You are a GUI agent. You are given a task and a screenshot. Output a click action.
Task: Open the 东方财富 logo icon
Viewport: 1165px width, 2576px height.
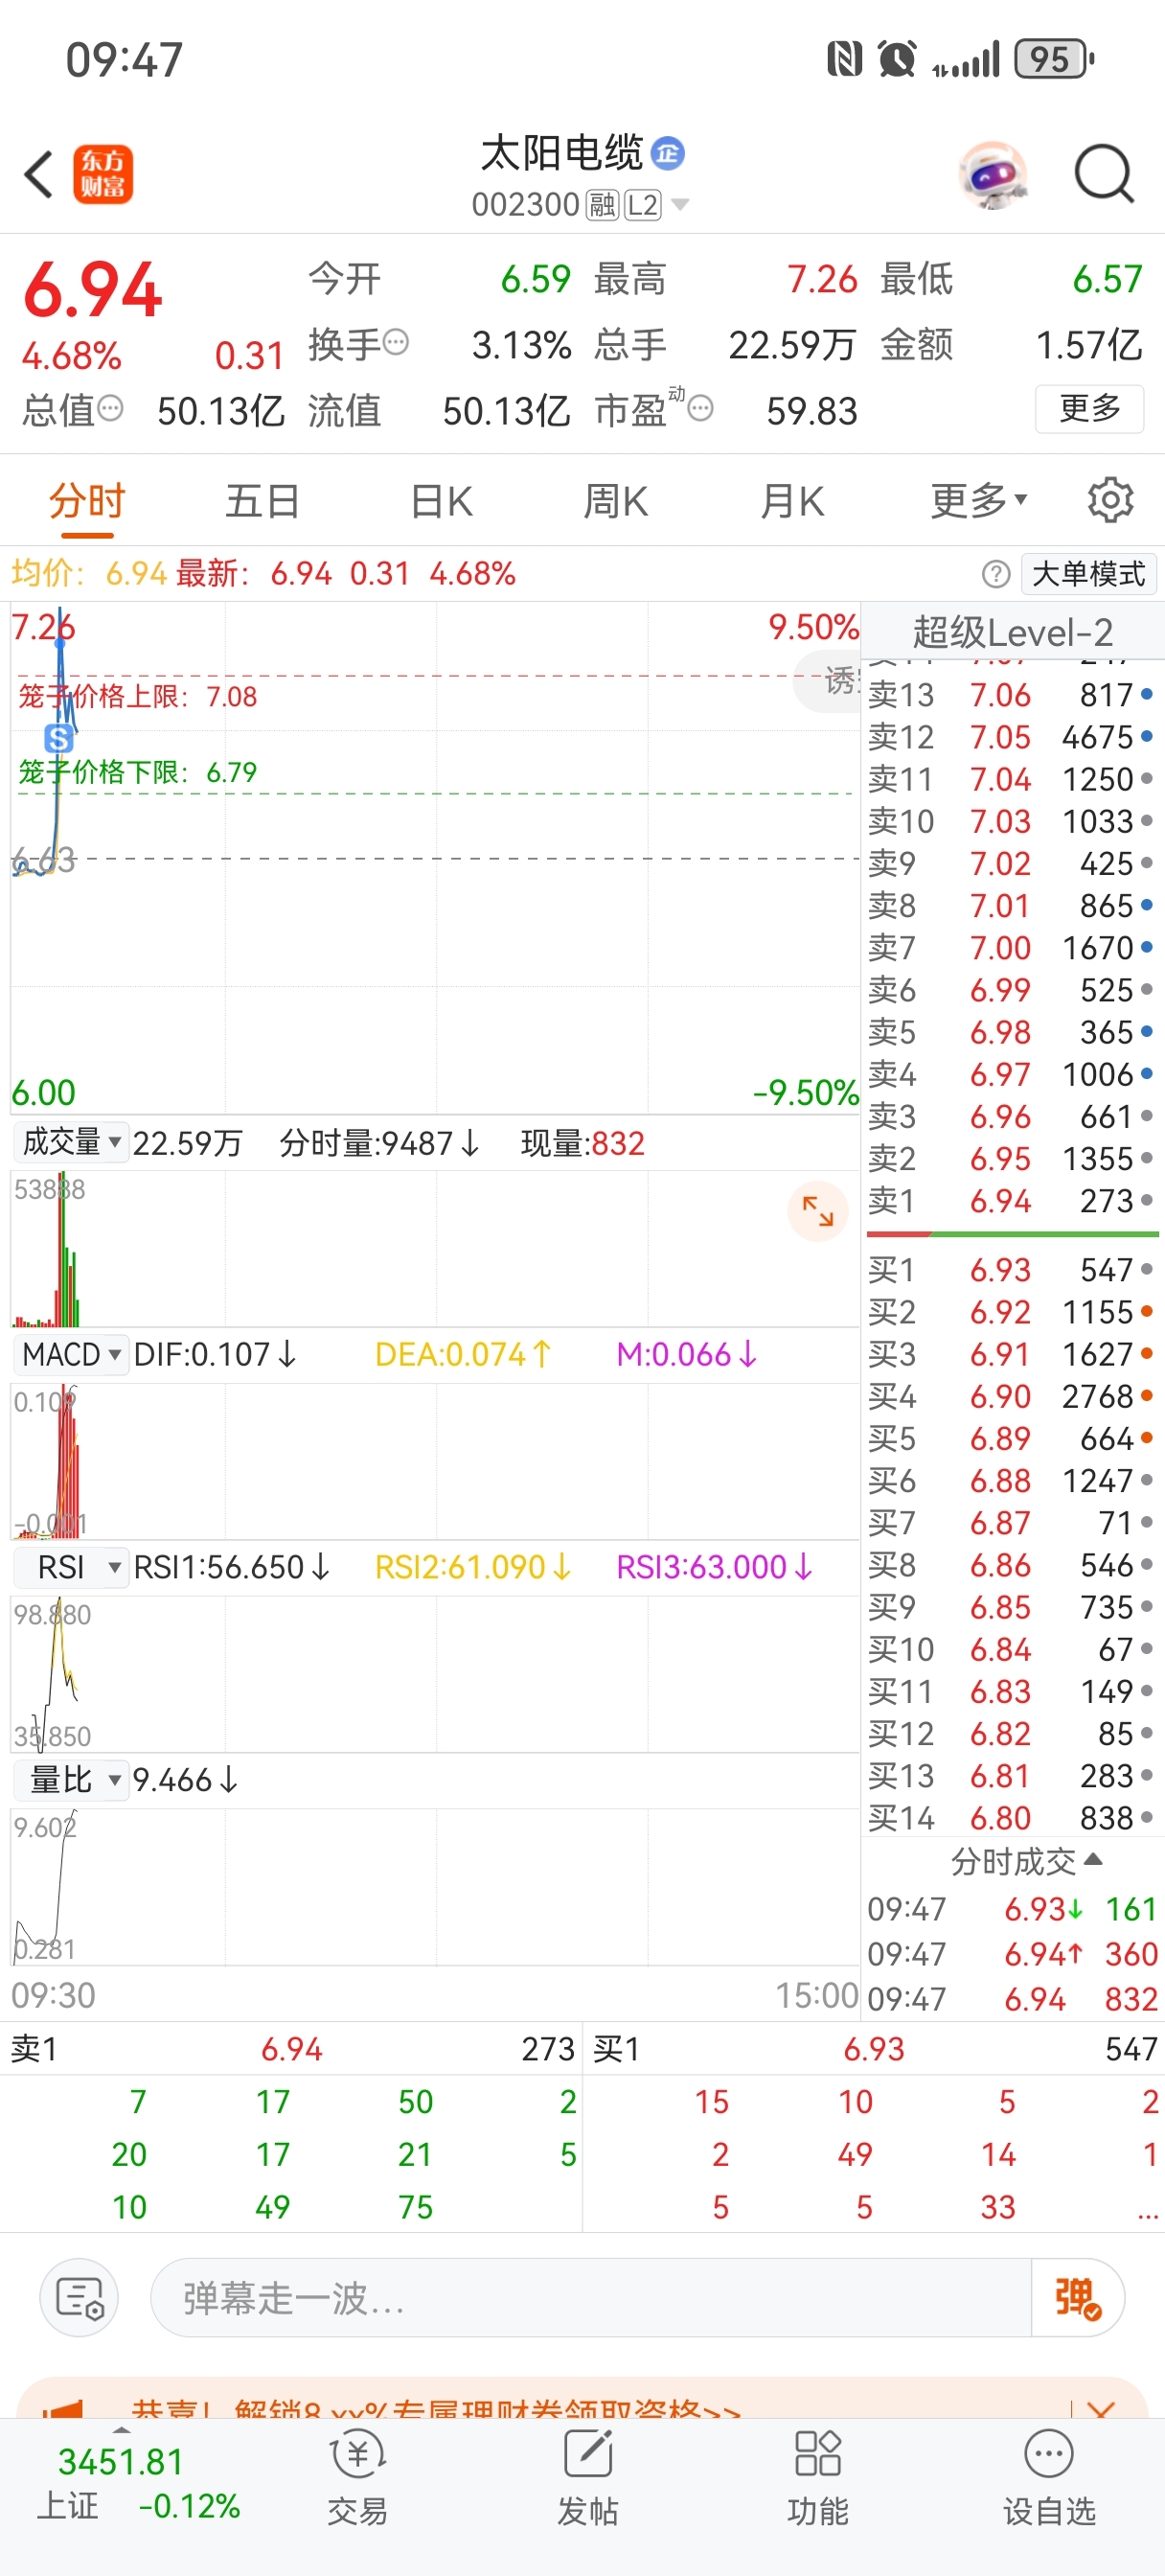click(103, 175)
